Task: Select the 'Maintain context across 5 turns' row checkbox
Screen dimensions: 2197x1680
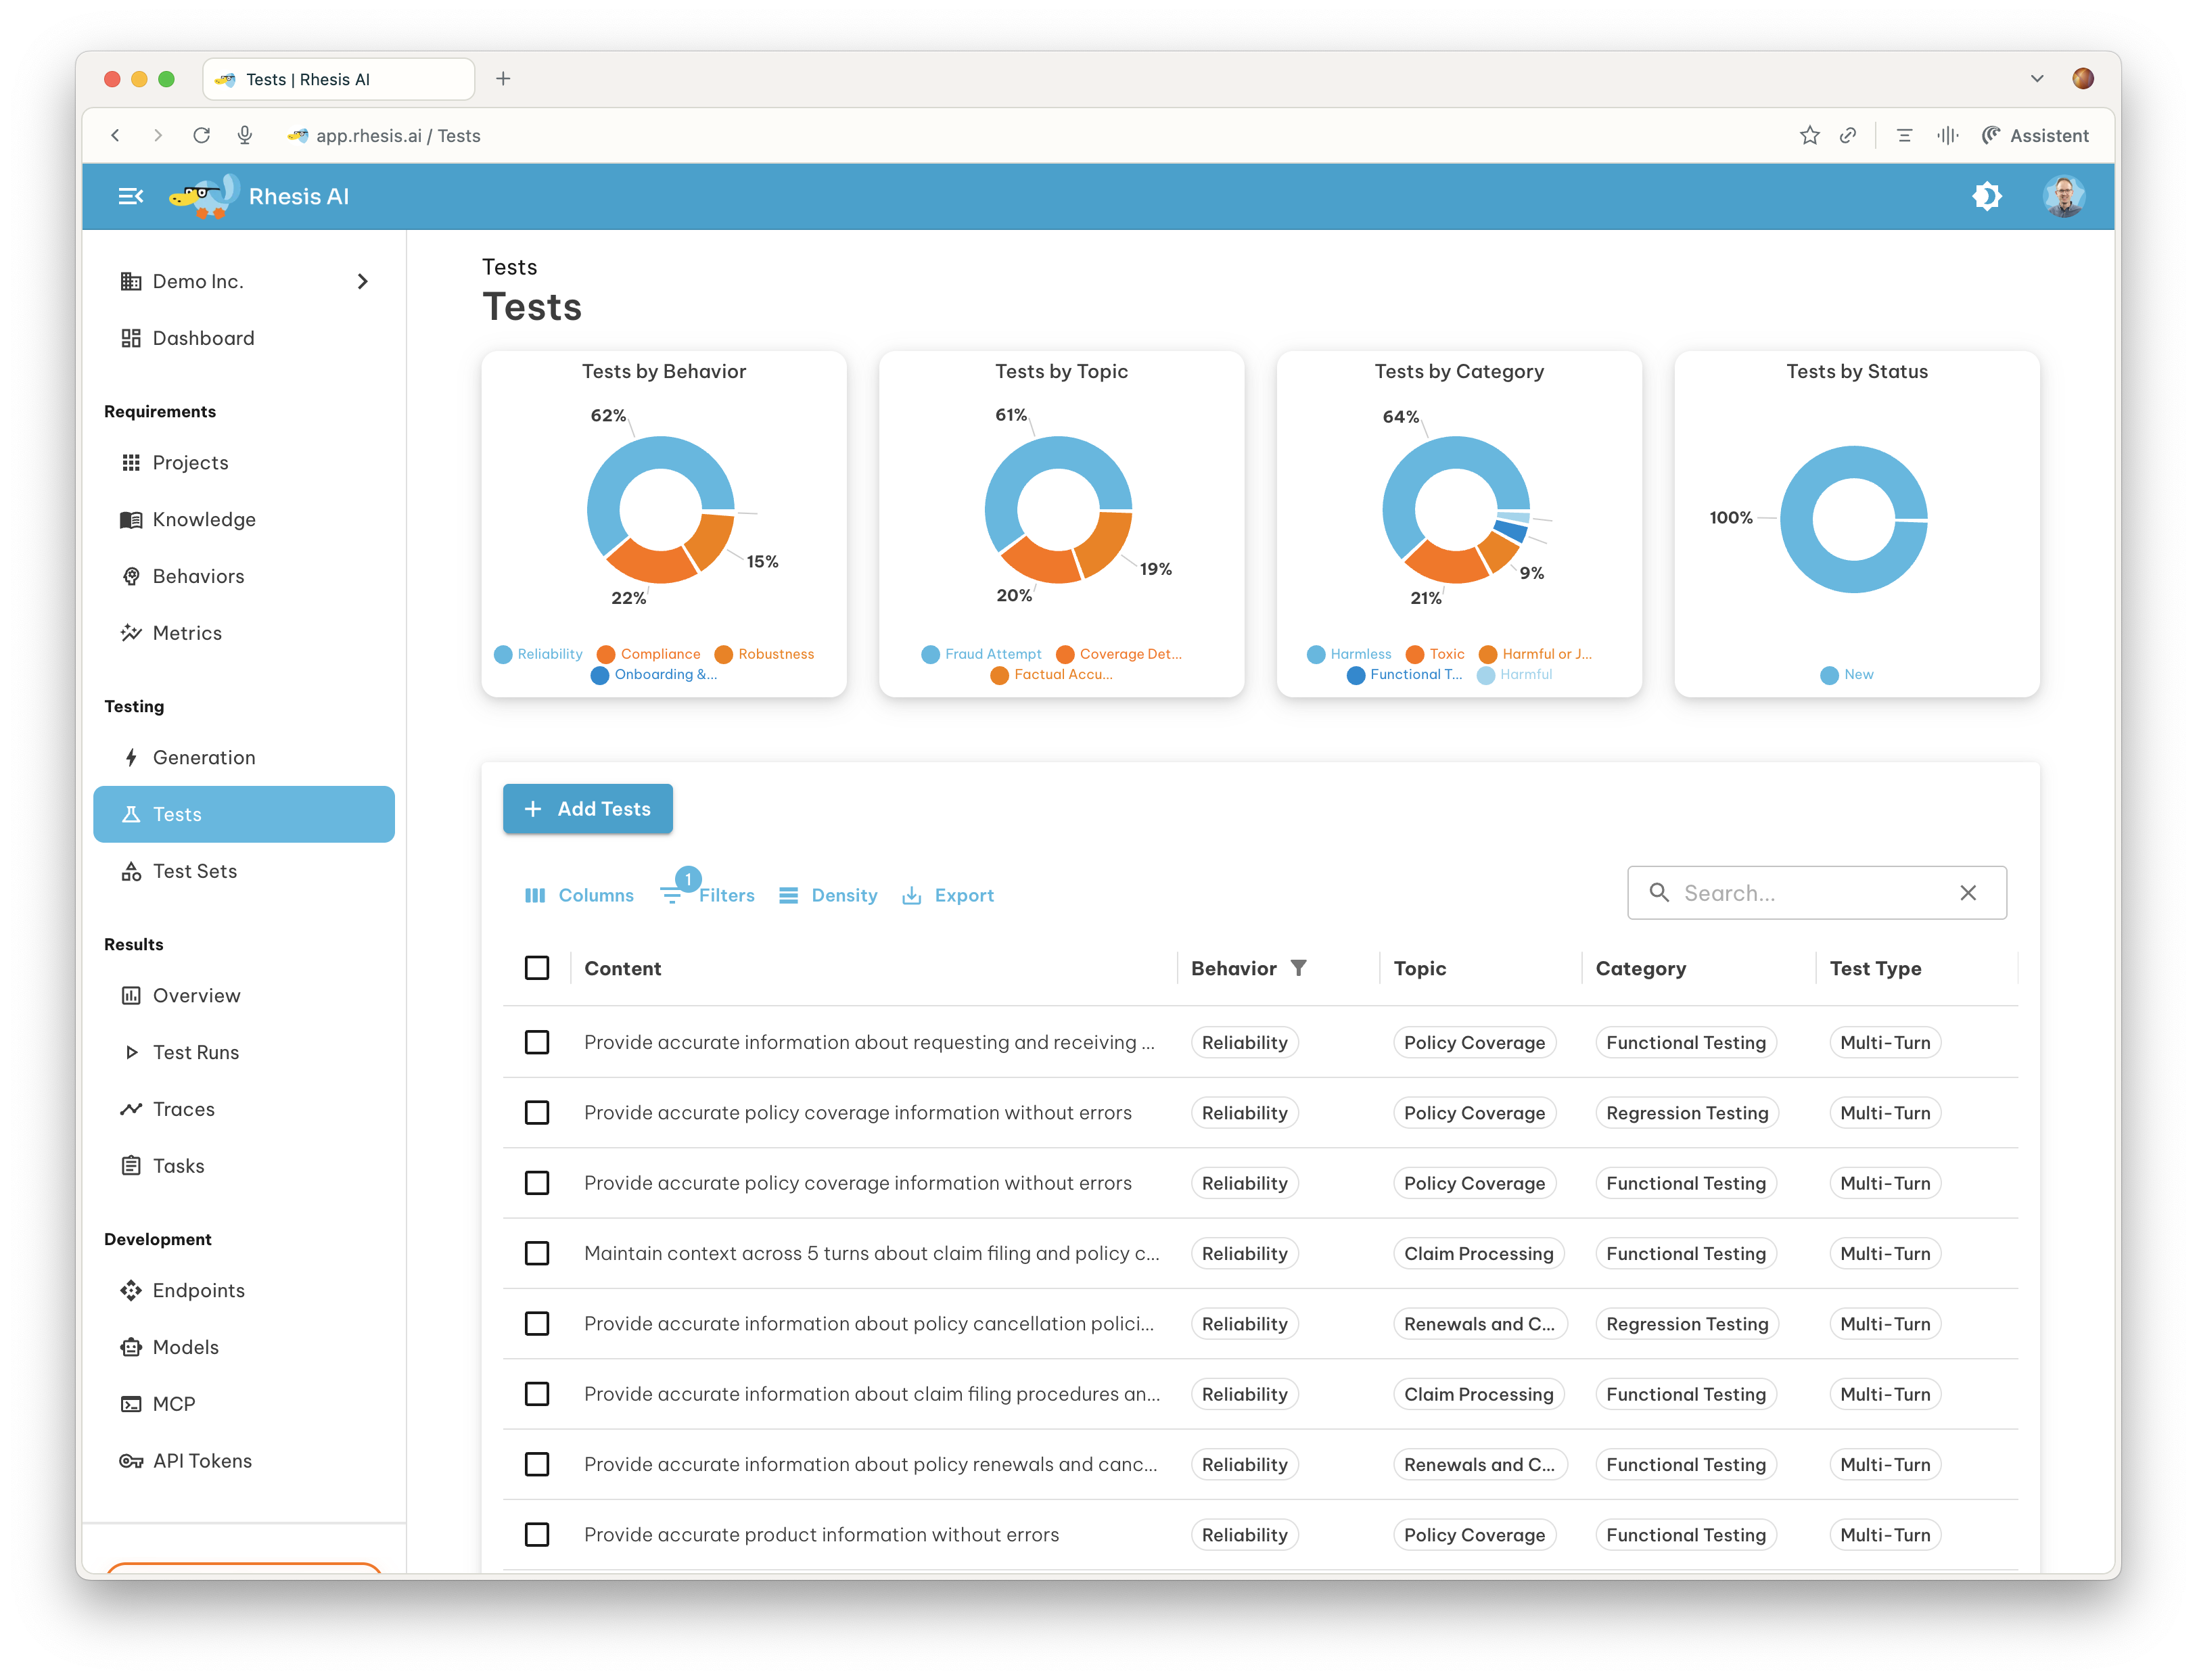Action: pyautogui.click(x=537, y=1253)
